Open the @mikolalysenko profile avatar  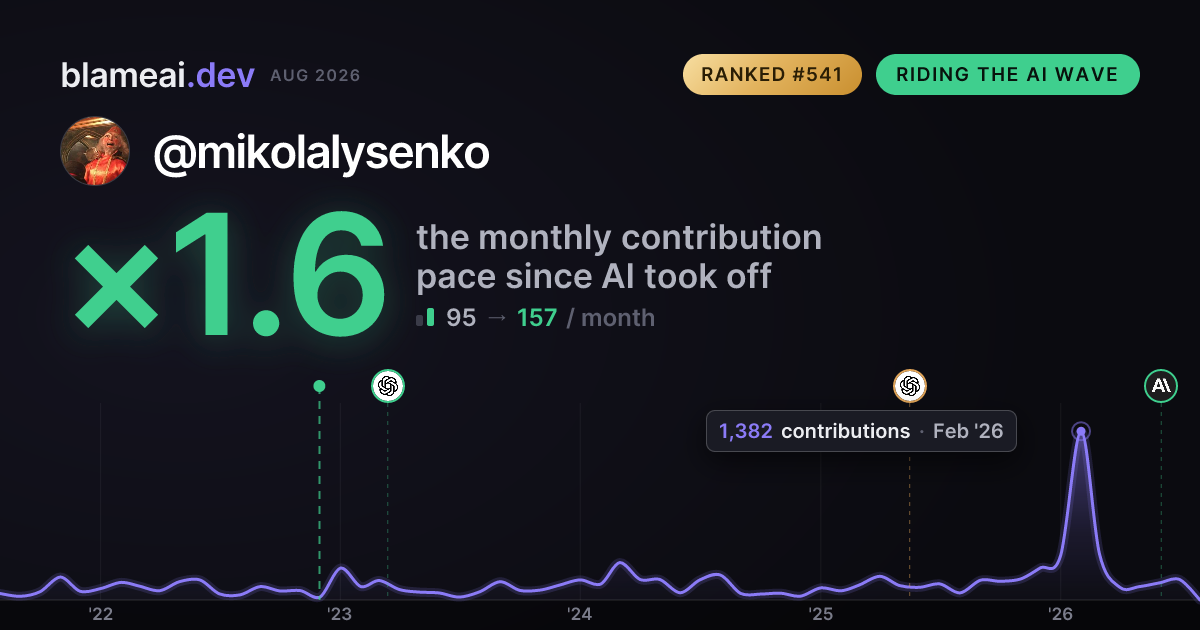95,152
